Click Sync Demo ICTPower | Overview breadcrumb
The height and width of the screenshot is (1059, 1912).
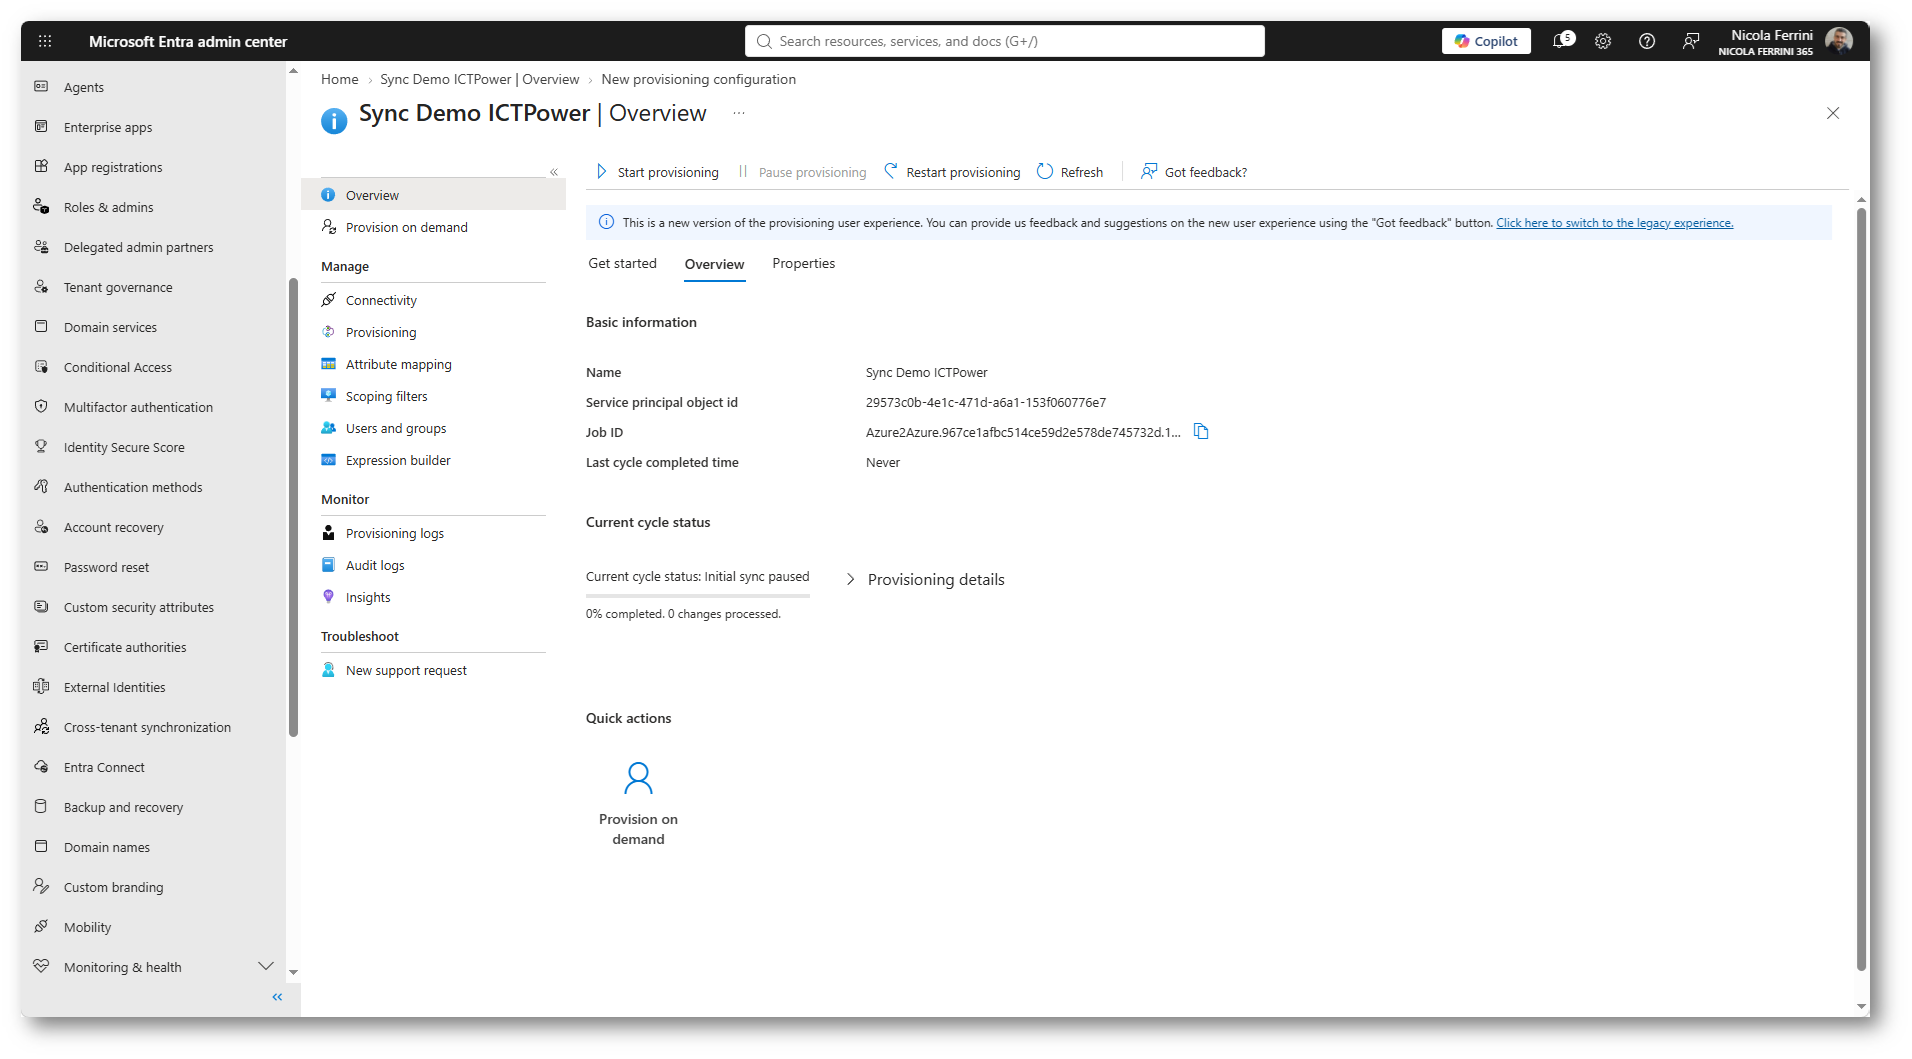point(479,79)
